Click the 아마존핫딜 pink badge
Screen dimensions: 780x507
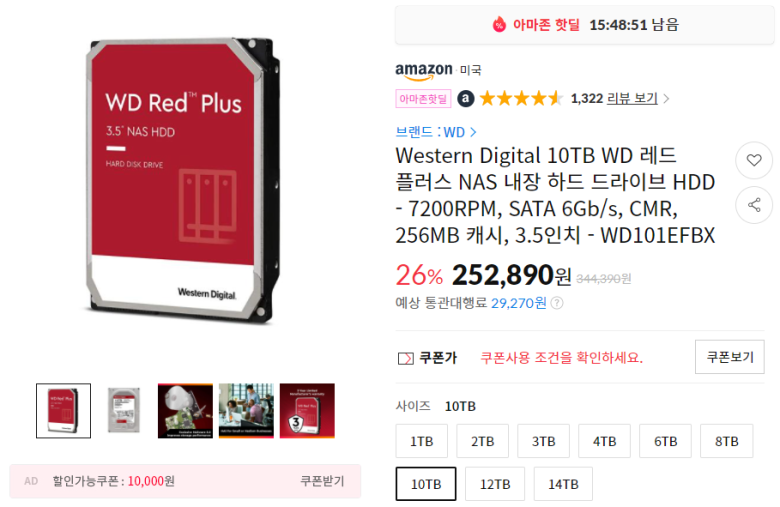(423, 99)
